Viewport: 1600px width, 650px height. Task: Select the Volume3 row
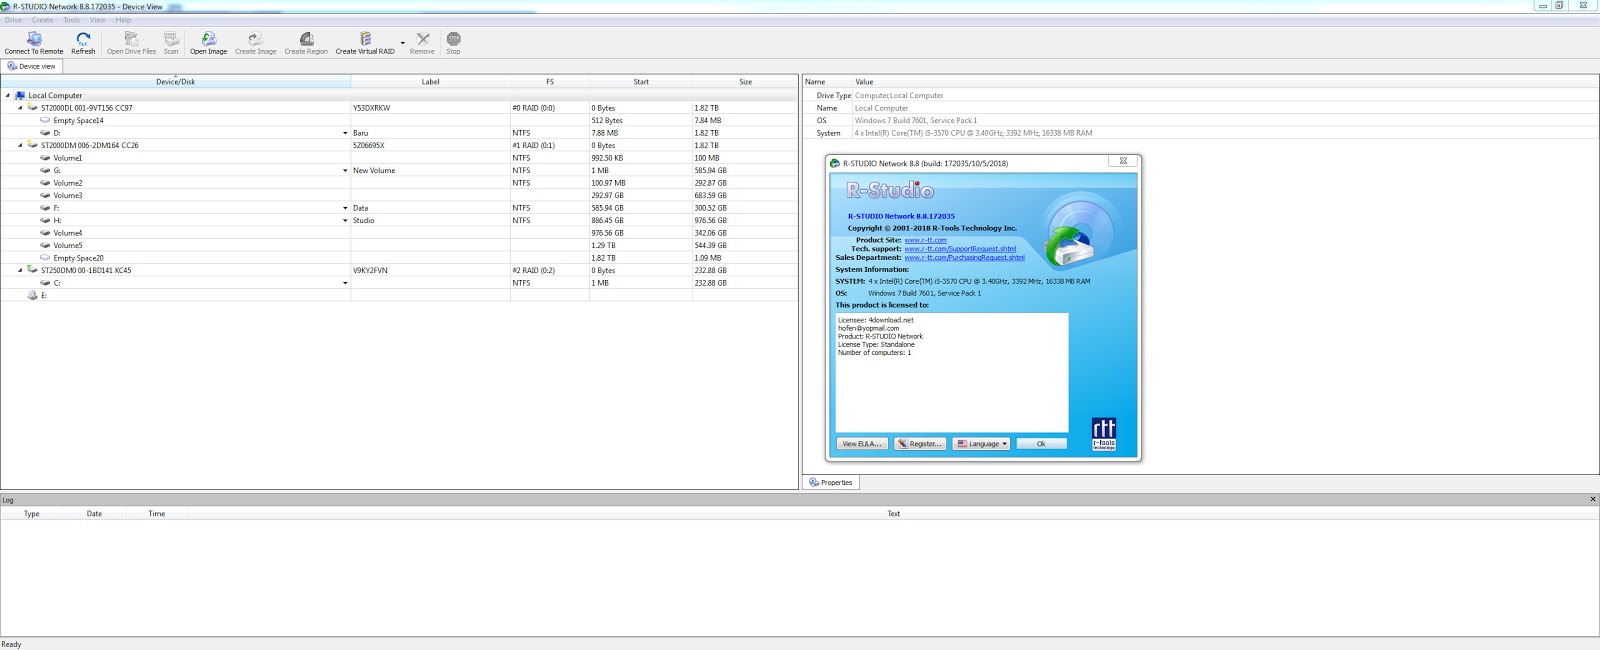click(x=399, y=195)
